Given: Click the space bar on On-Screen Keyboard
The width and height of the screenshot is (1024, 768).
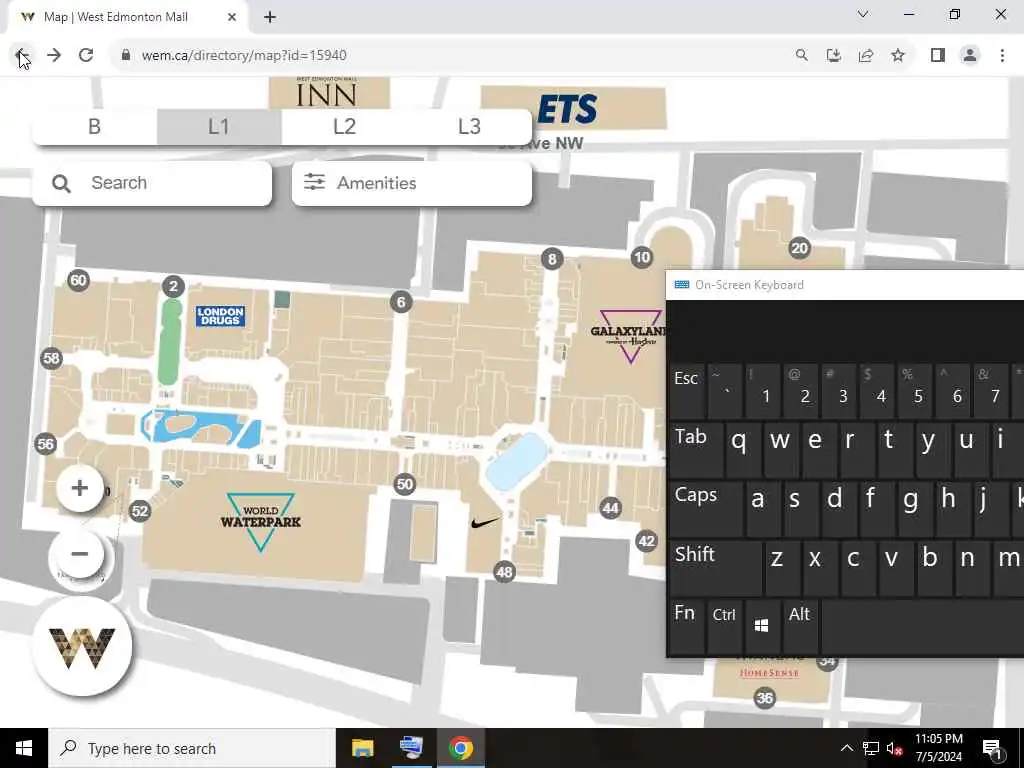Looking at the screenshot, I should coord(922,625).
